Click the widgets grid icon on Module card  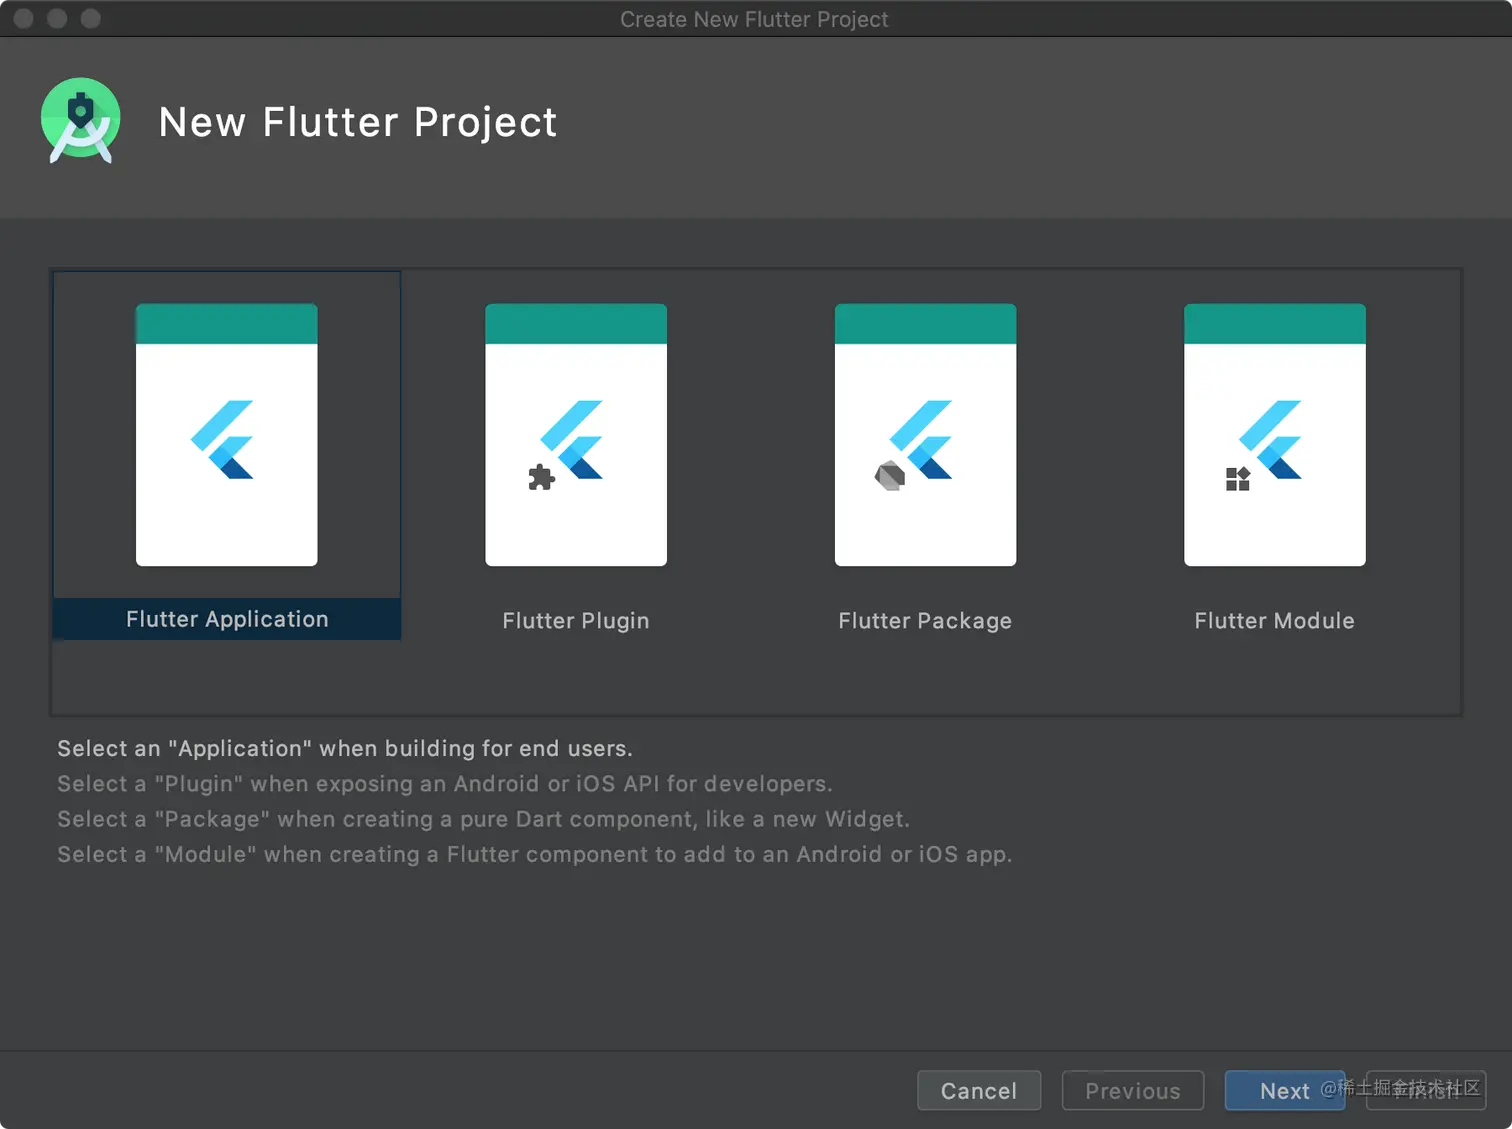click(x=1238, y=479)
